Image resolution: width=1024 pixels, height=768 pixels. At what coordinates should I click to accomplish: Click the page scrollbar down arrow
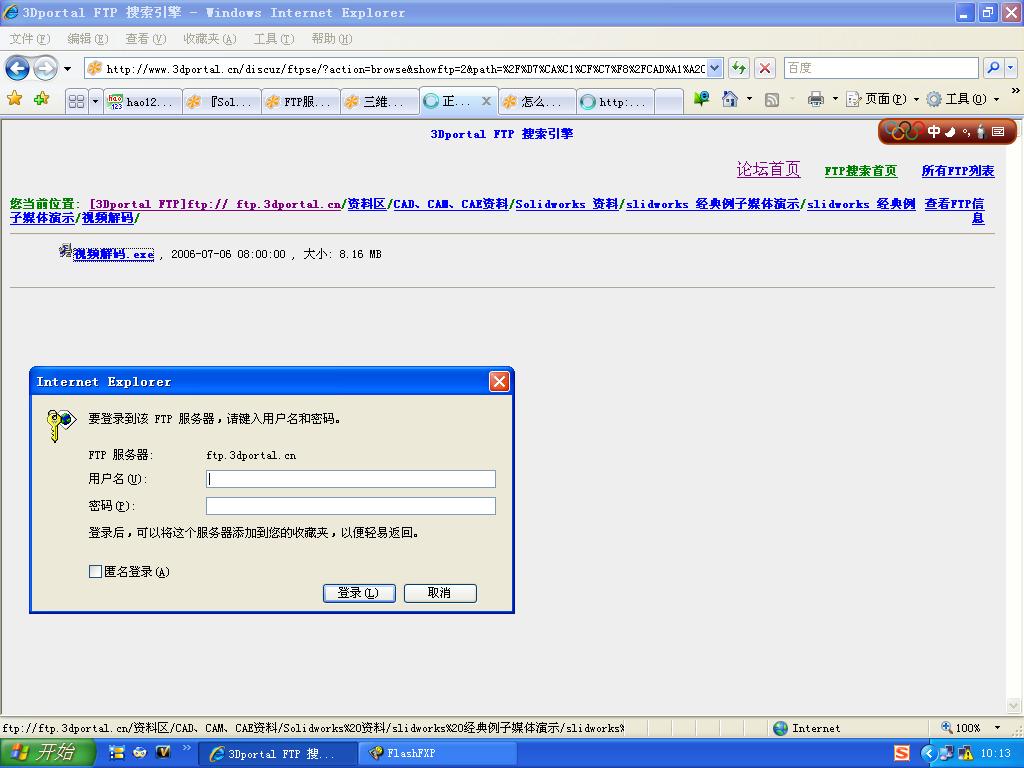click(x=1014, y=706)
